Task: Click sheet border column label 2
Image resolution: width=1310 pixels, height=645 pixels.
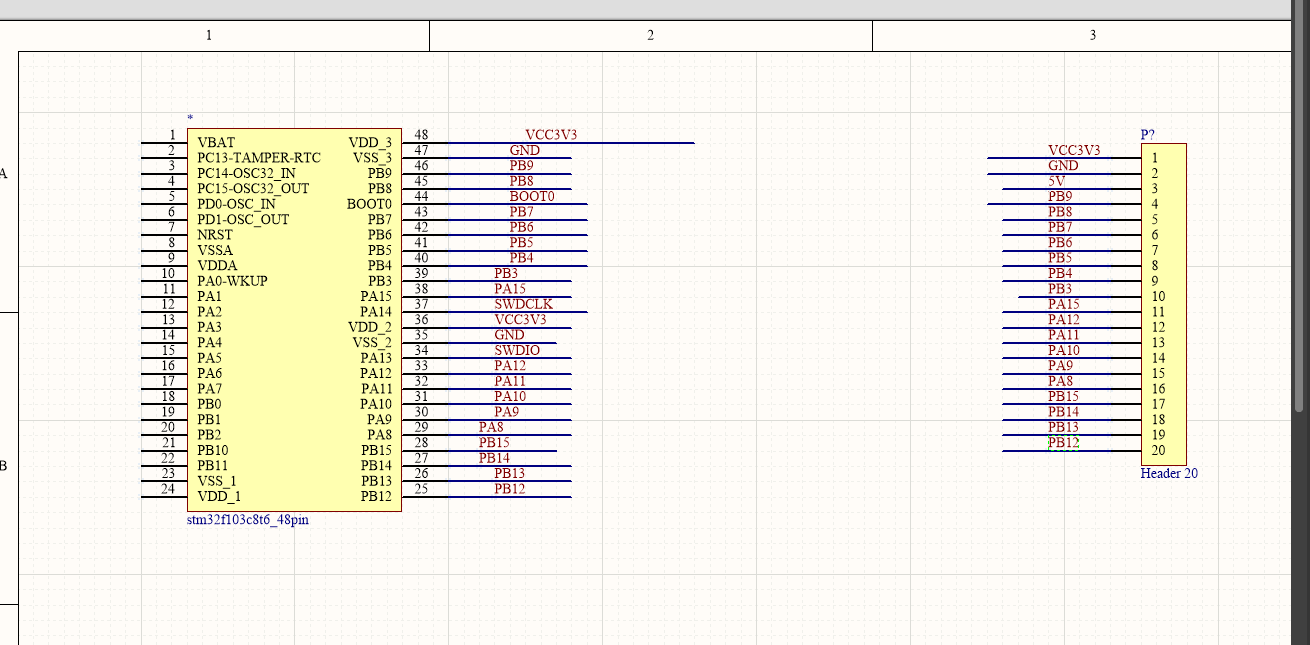Action: (x=651, y=35)
